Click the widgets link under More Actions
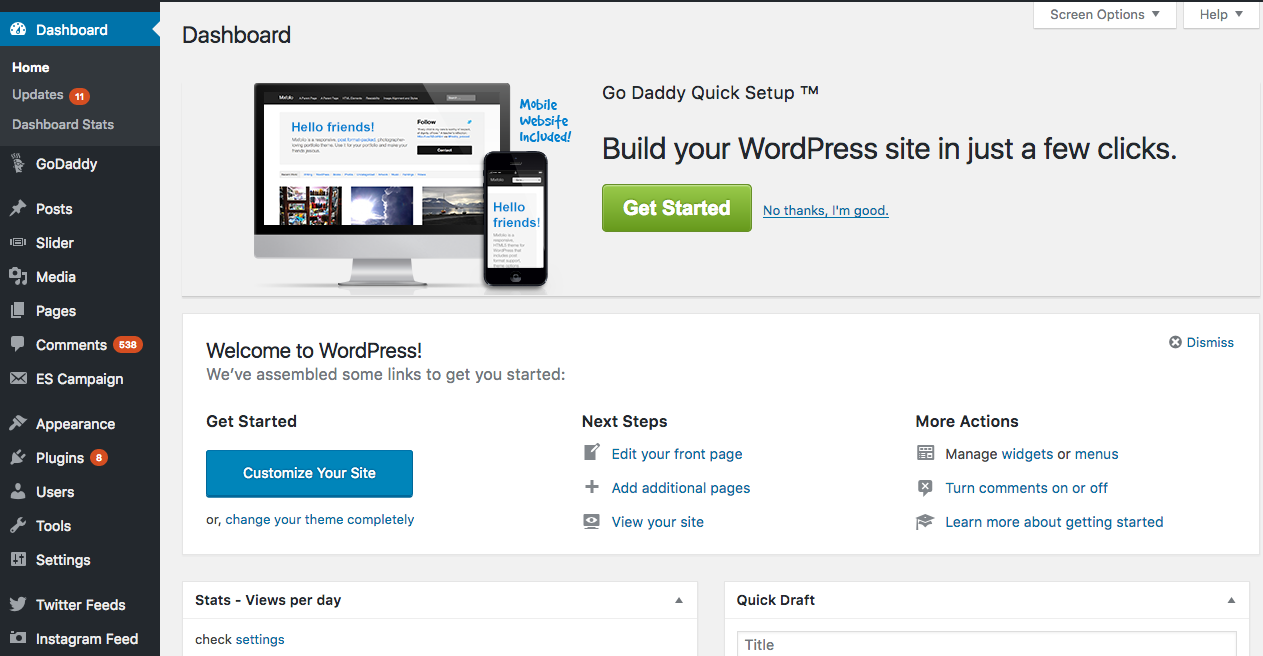This screenshot has height=656, width=1263. [1027, 454]
